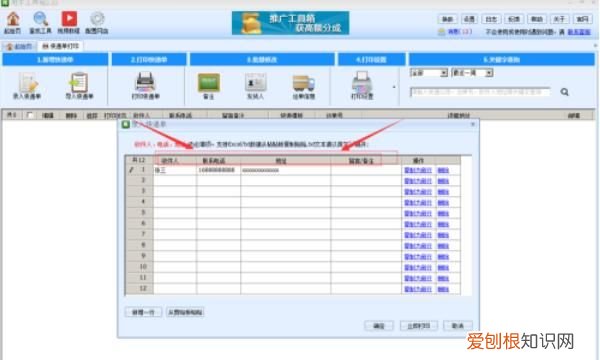Toggle the select-all checkbox in main table header
The image size is (600, 360).
pyautogui.click(x=30, y=115)
